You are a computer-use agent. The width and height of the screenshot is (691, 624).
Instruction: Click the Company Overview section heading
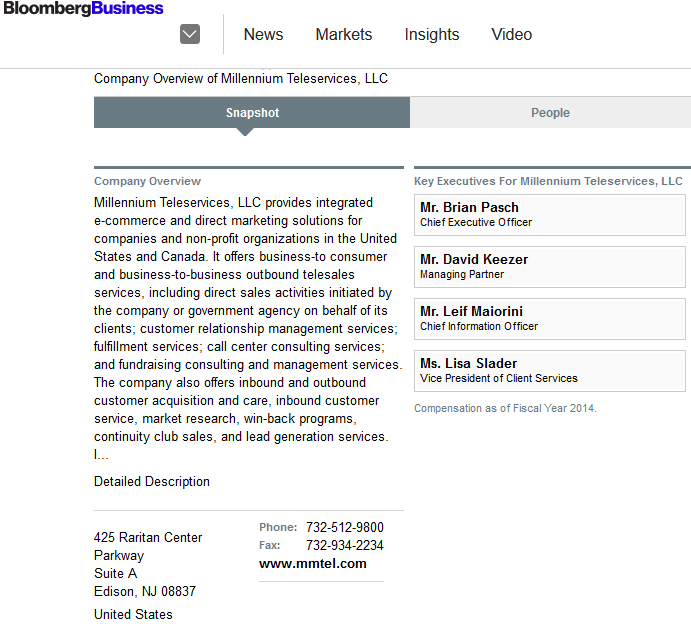coord(147,181)
